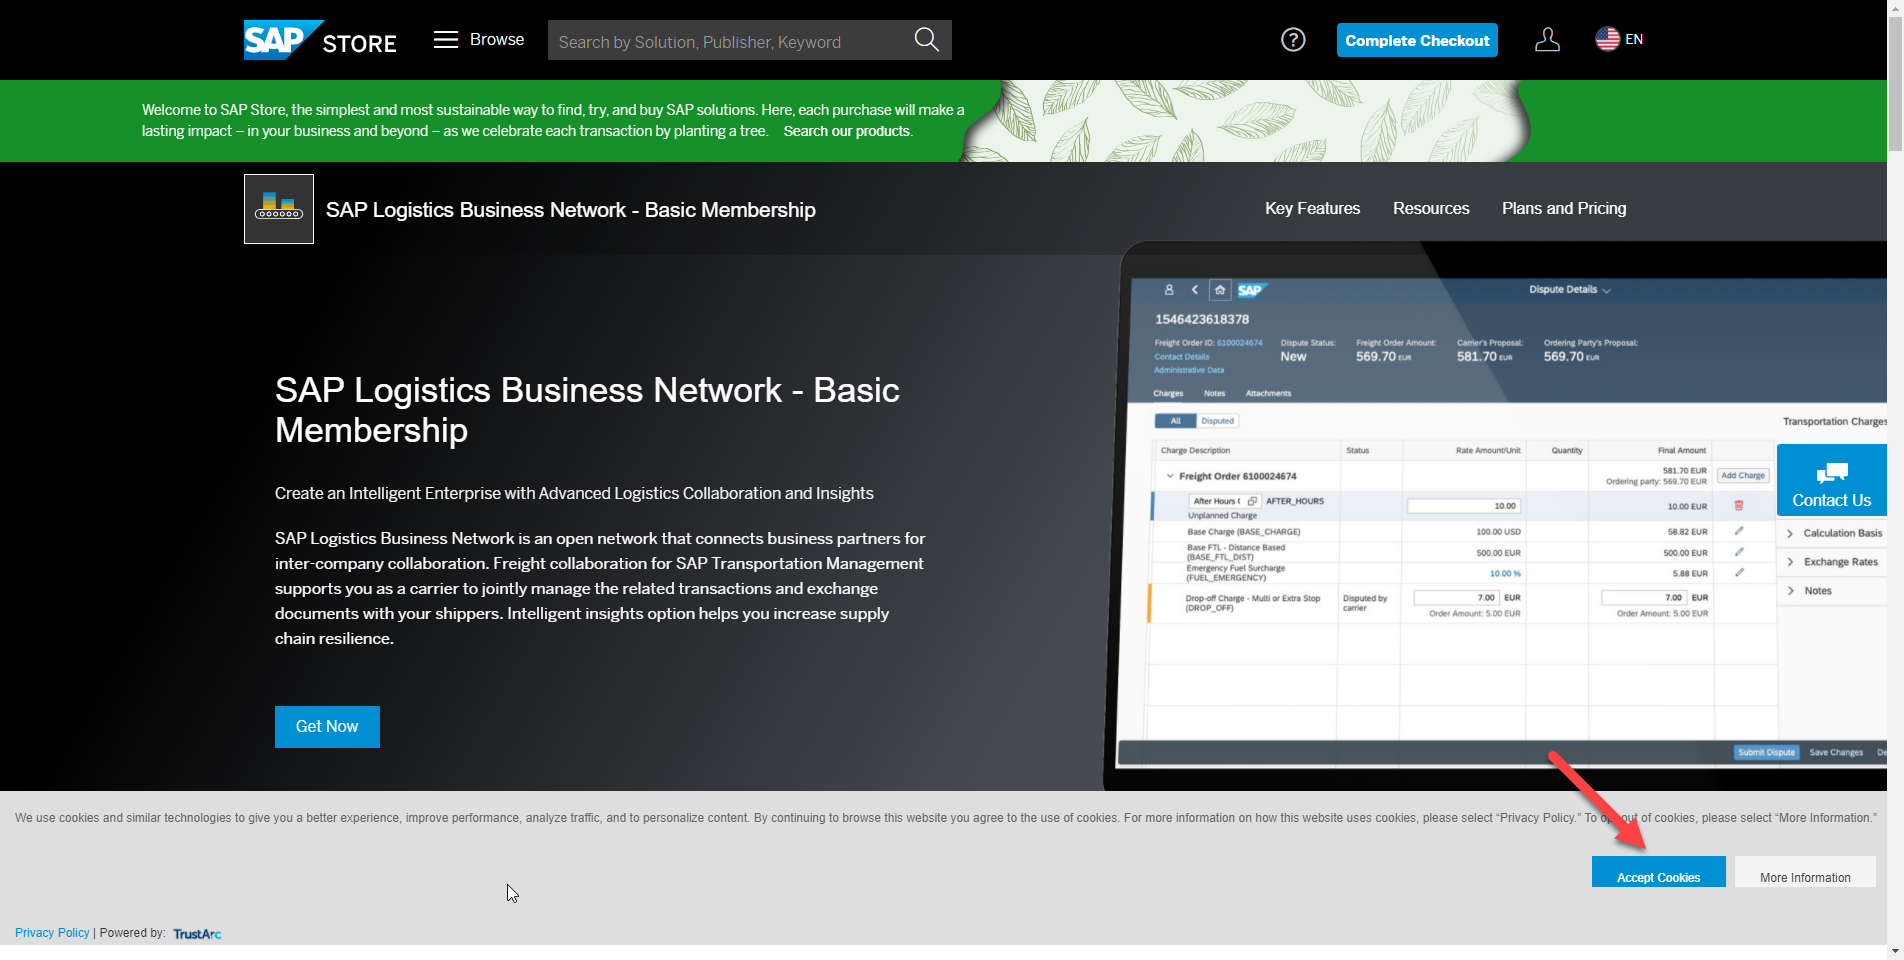Click the 10.00 % fuel surcharge rate
The height and width of the screenshot is (960, 1904).
(1505, 574)
